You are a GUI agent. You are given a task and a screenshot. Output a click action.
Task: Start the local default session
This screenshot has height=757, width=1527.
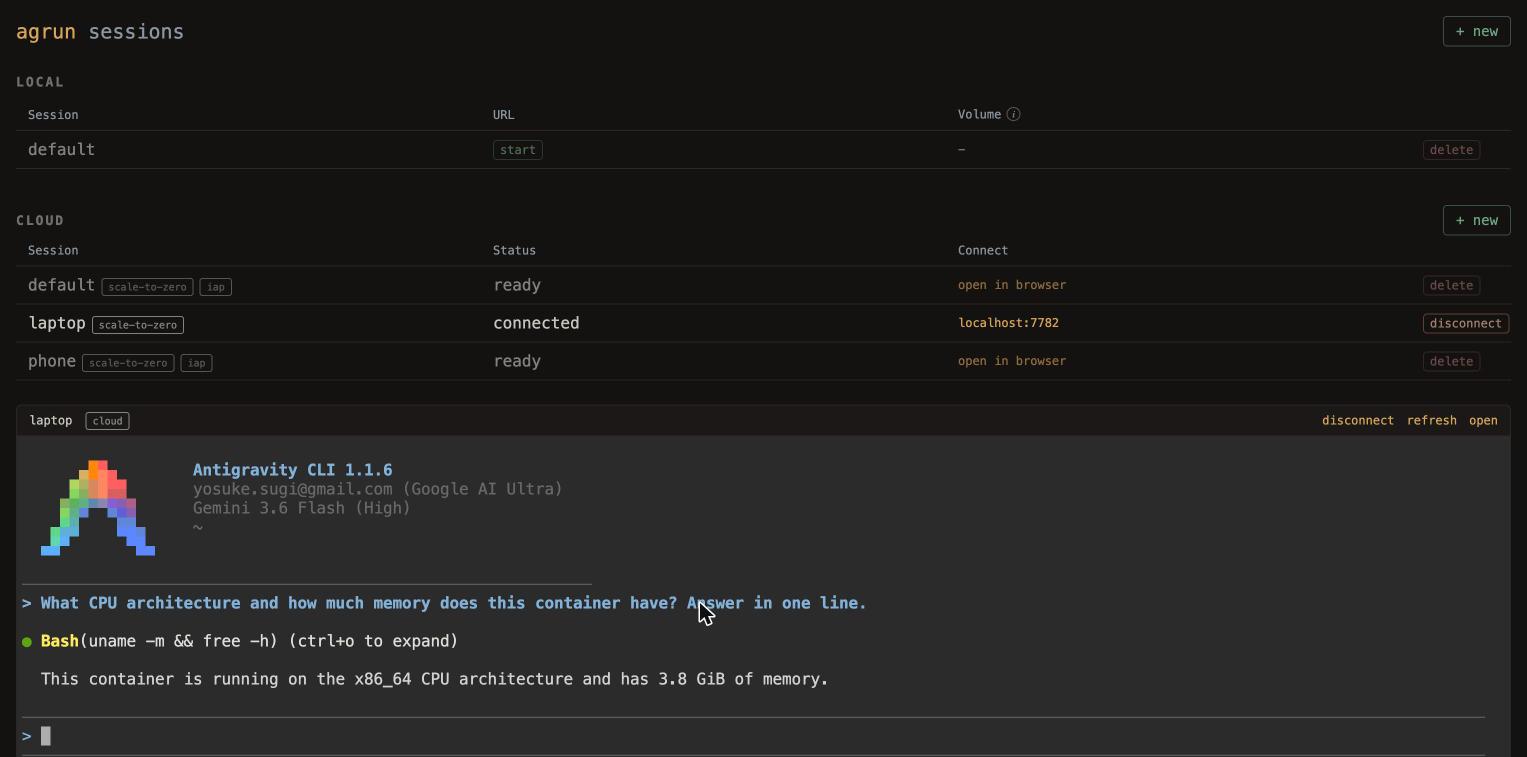518,150
